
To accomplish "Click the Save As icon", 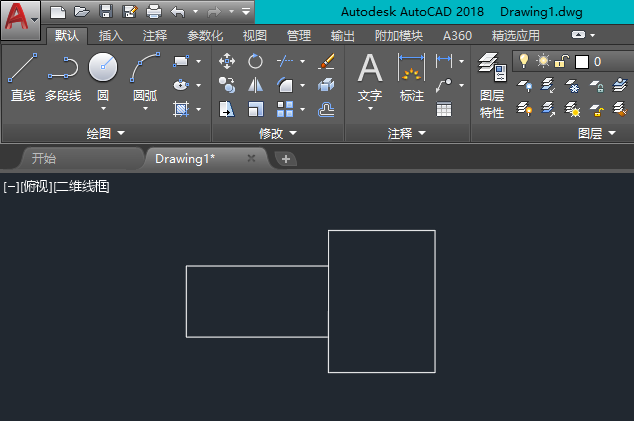I will point(130,12).
